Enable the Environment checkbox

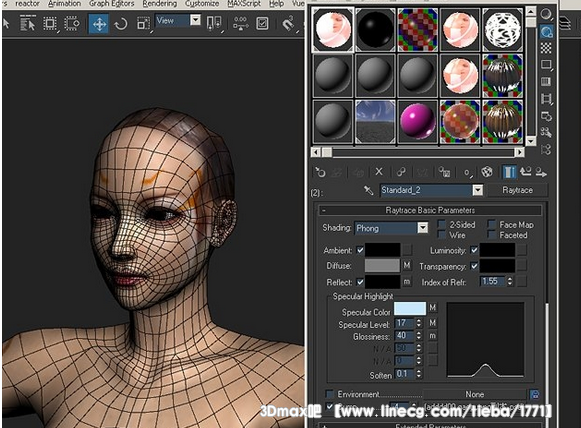pyautogui.click(x=329, y=394)
